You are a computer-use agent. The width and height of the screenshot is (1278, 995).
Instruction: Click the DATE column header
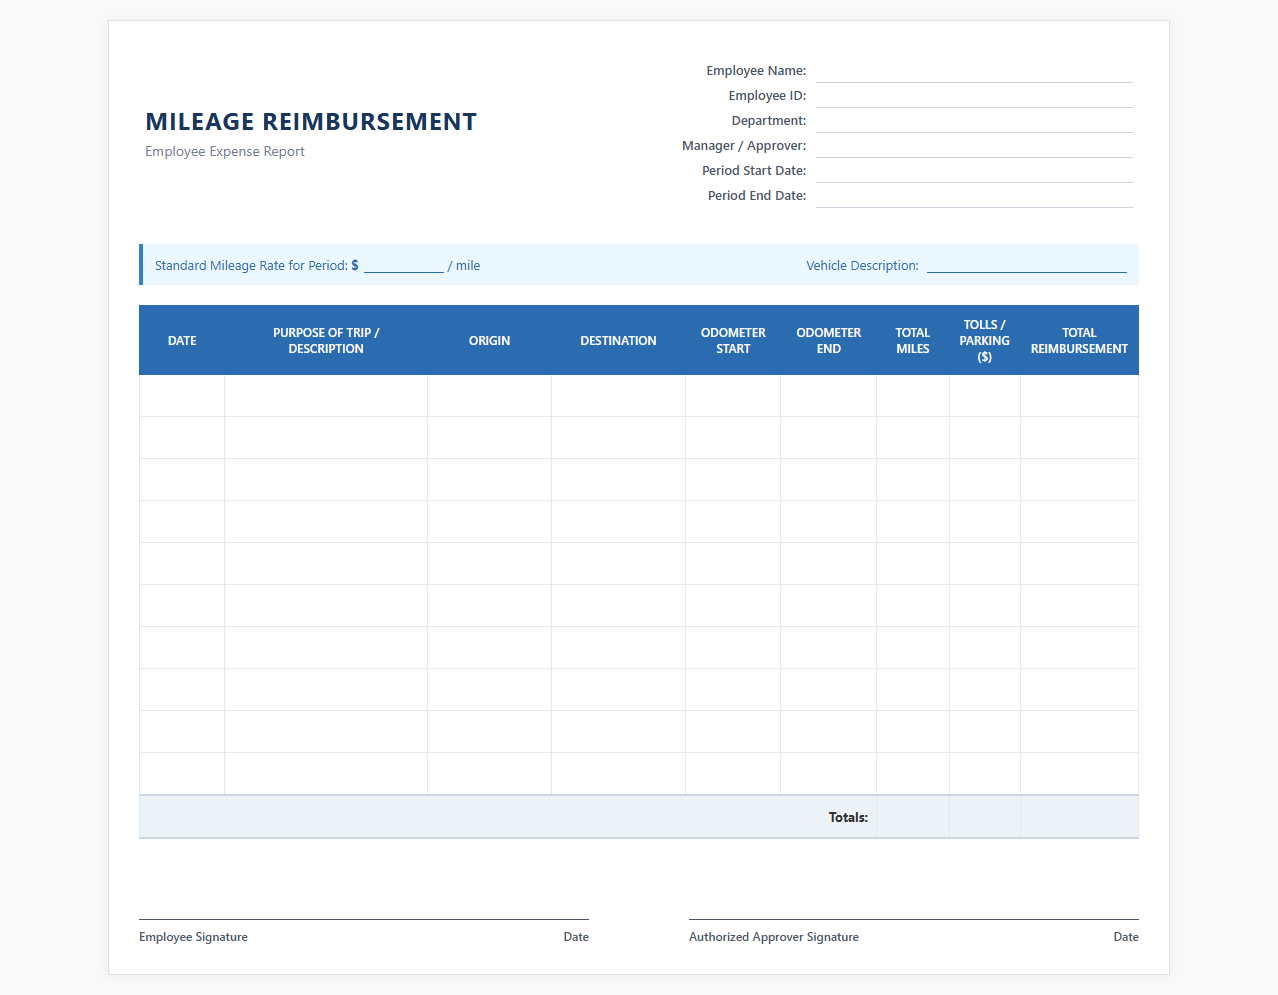click(x=182, y=341)
